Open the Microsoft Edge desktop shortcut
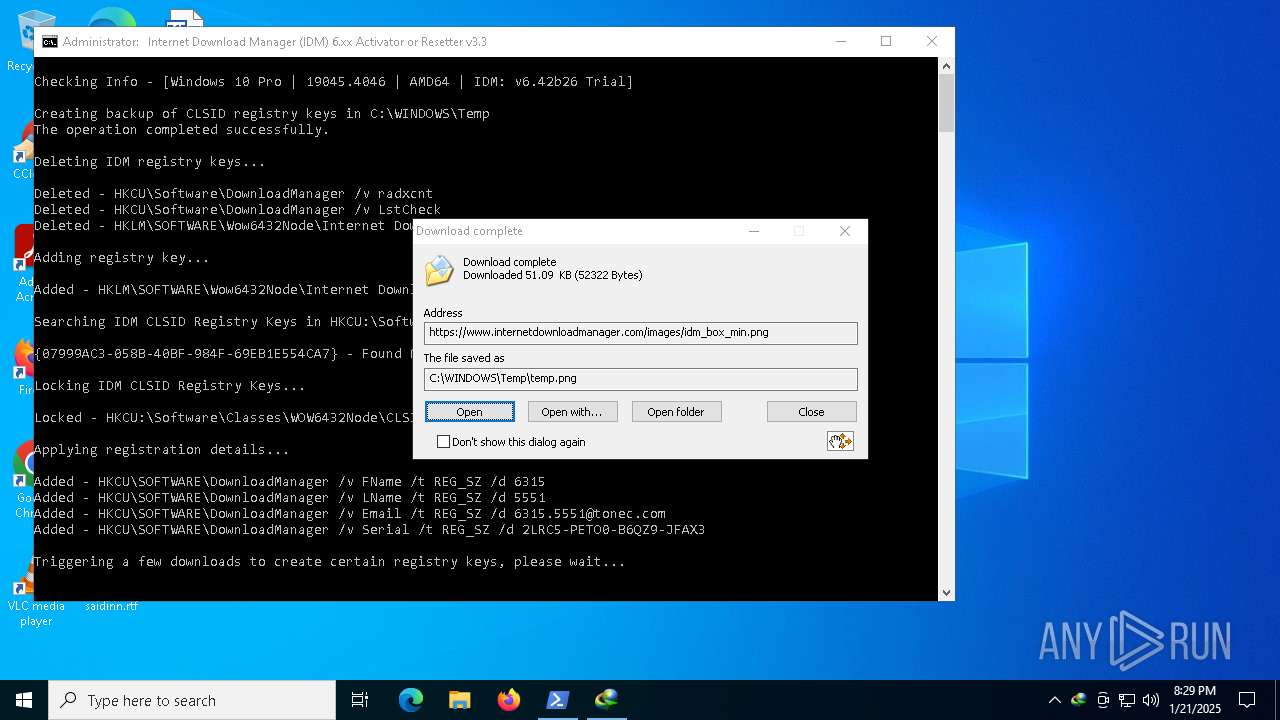 (x=111, y=17)
